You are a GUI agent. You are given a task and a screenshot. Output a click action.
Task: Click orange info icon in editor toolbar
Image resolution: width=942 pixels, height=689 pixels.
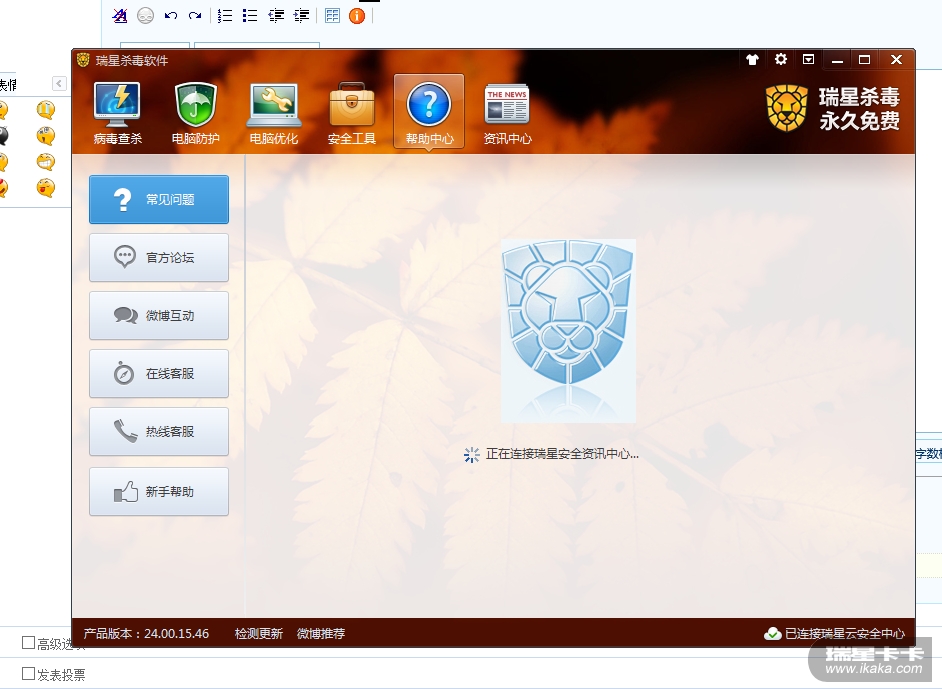[x=357, y=16]
